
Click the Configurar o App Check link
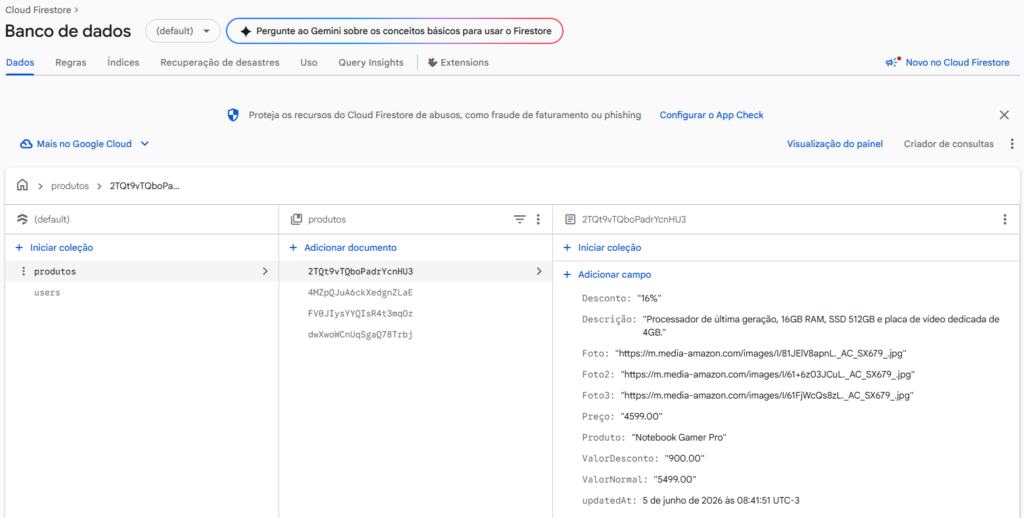711,115
